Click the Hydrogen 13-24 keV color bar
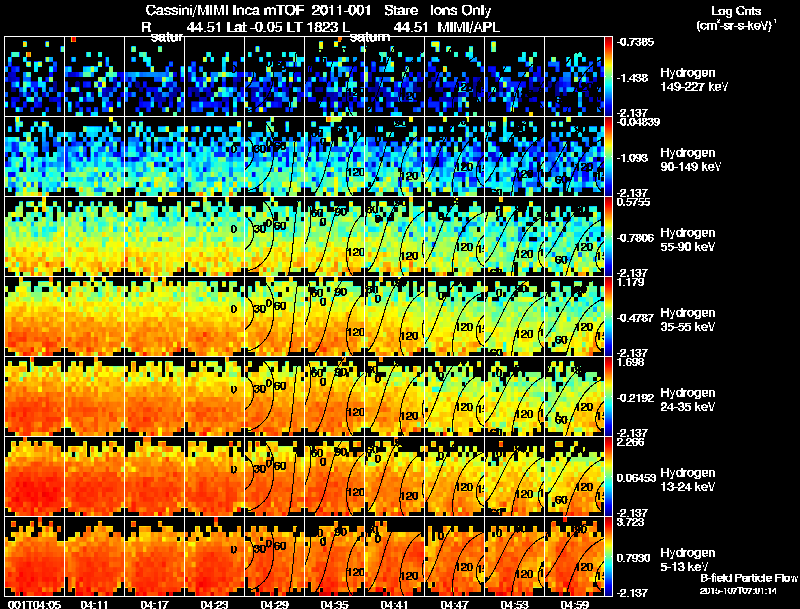This screenshot has height=609, width=800. click(608, 476)
